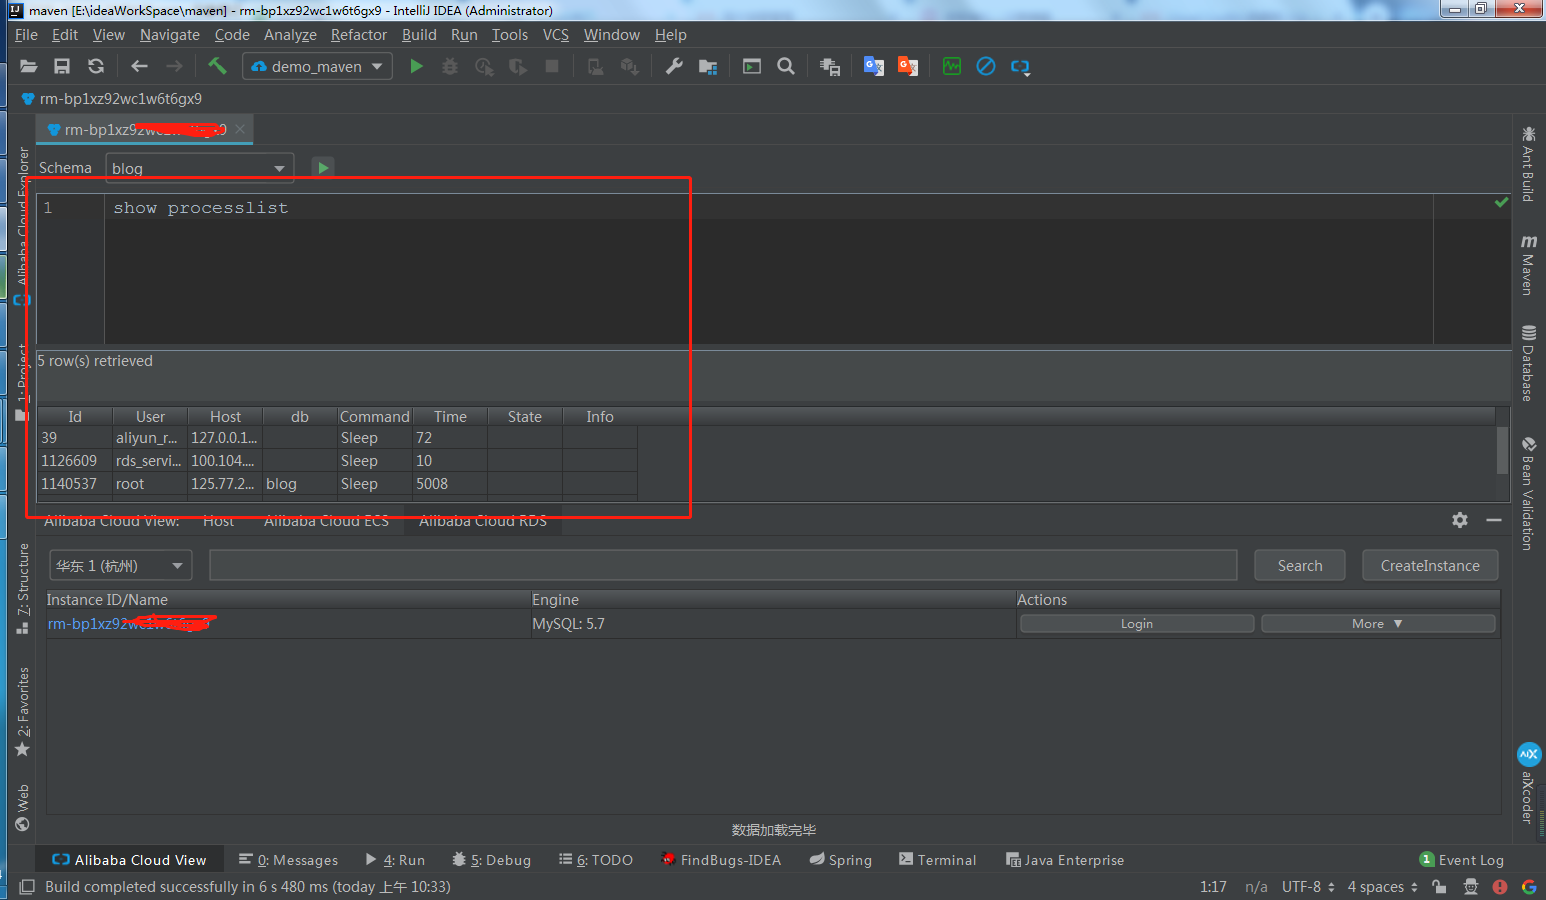Toggle read-only lock icon in status bar
The image size is (1546, 900).
pyautogui.click(x=1439, y=886)
